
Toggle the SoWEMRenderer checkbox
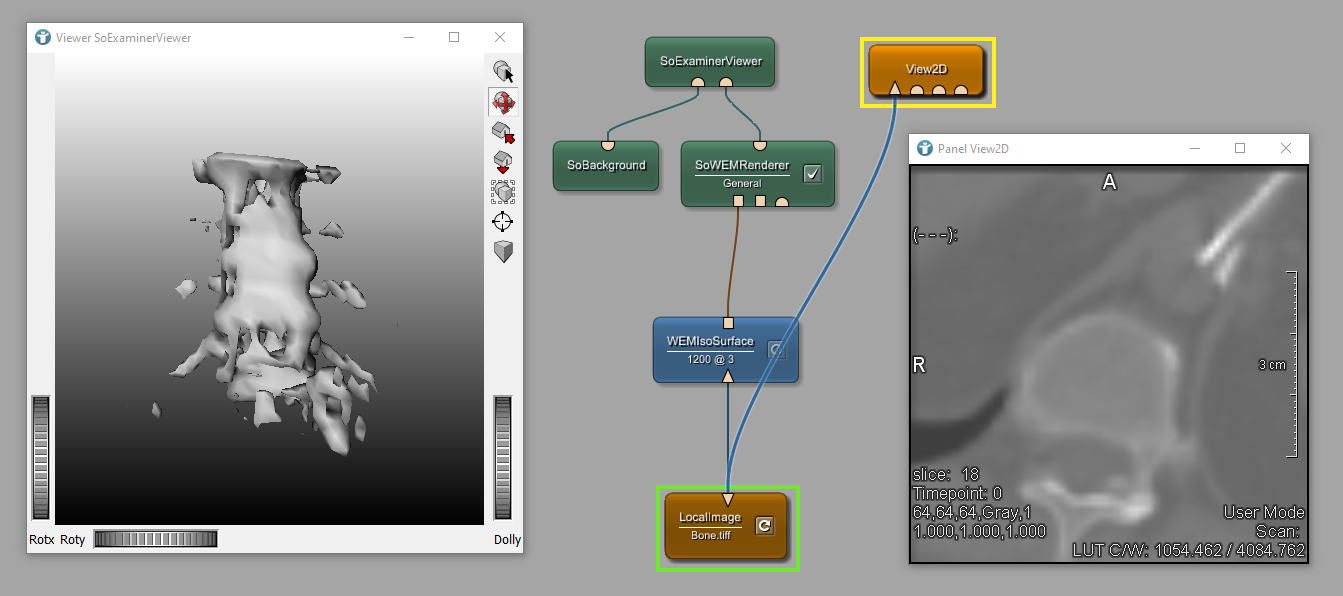[x=813, y=174]
